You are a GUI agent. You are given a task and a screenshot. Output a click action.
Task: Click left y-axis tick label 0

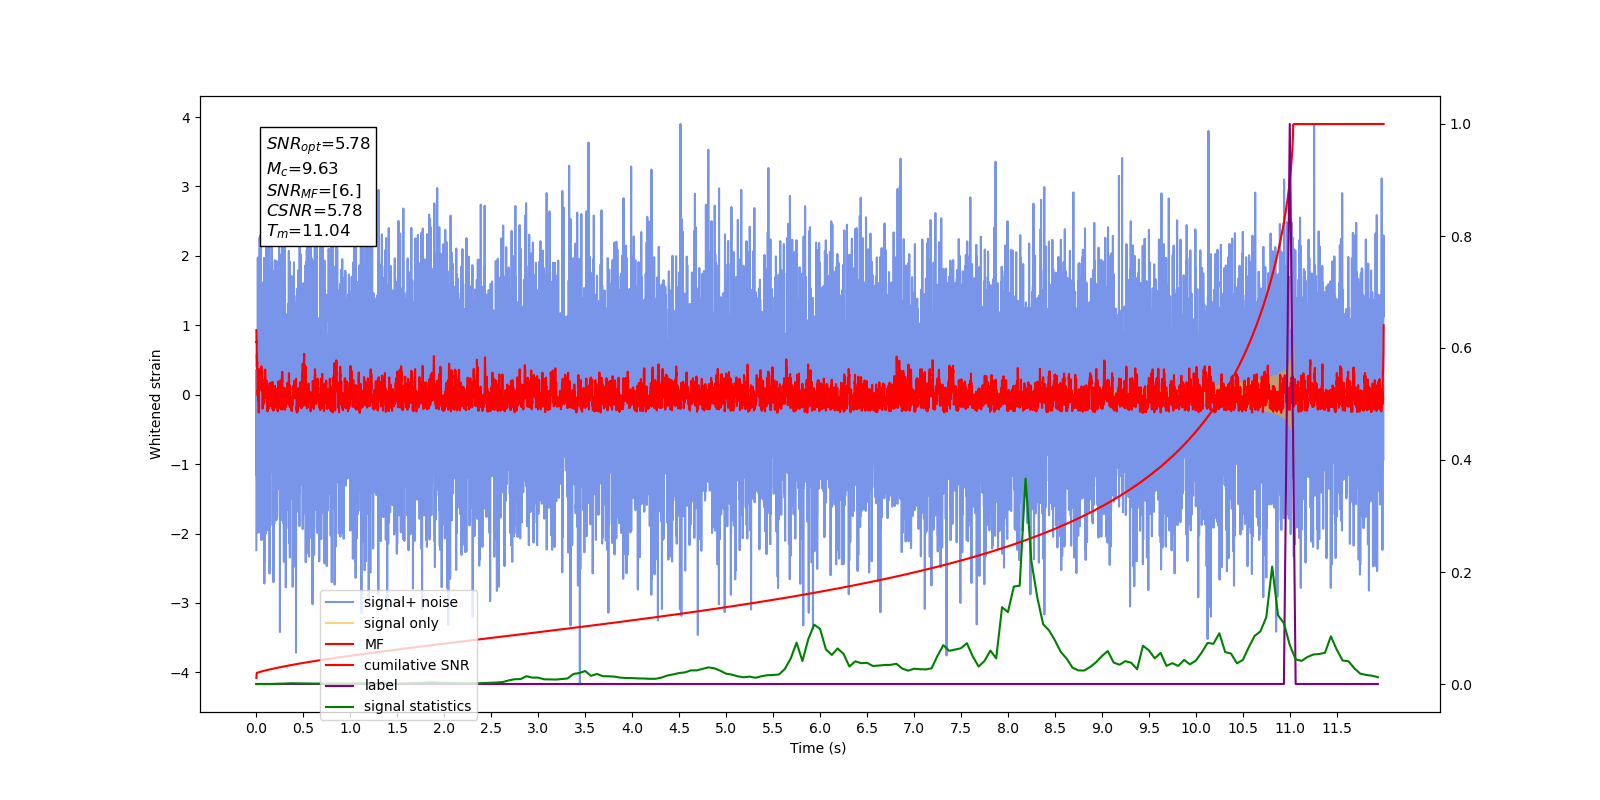(185, 395)
